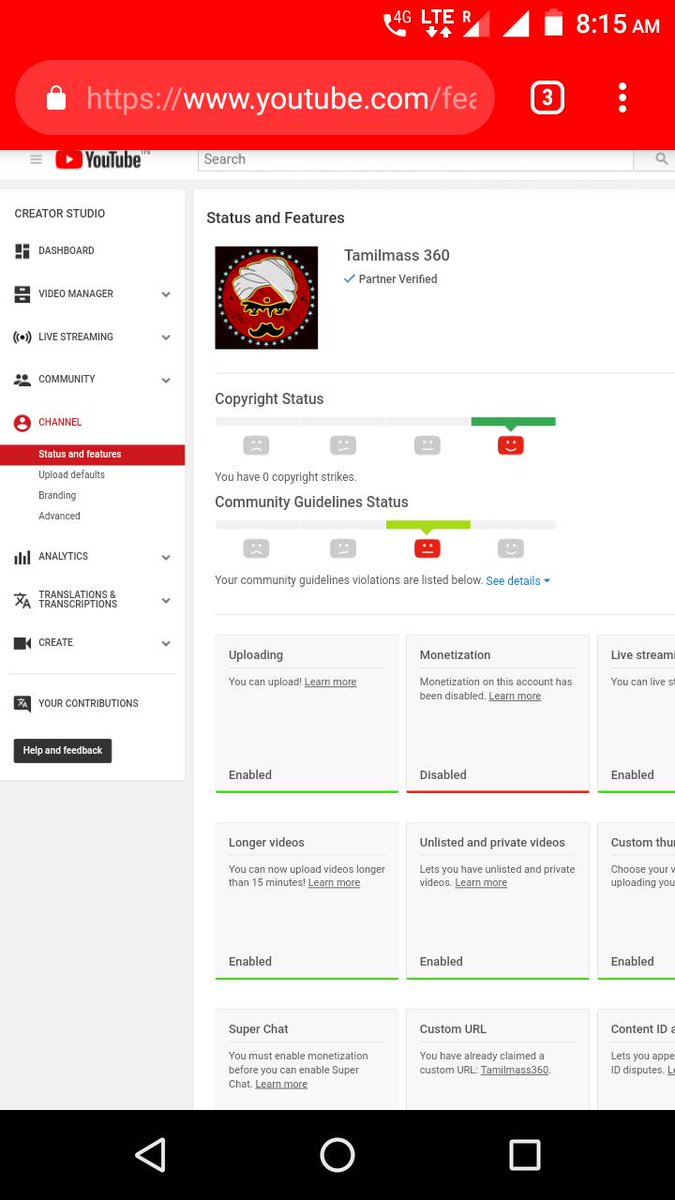675x1200 pixels.
Task: Expand the Analytics section
Action: tap(166, 558)
